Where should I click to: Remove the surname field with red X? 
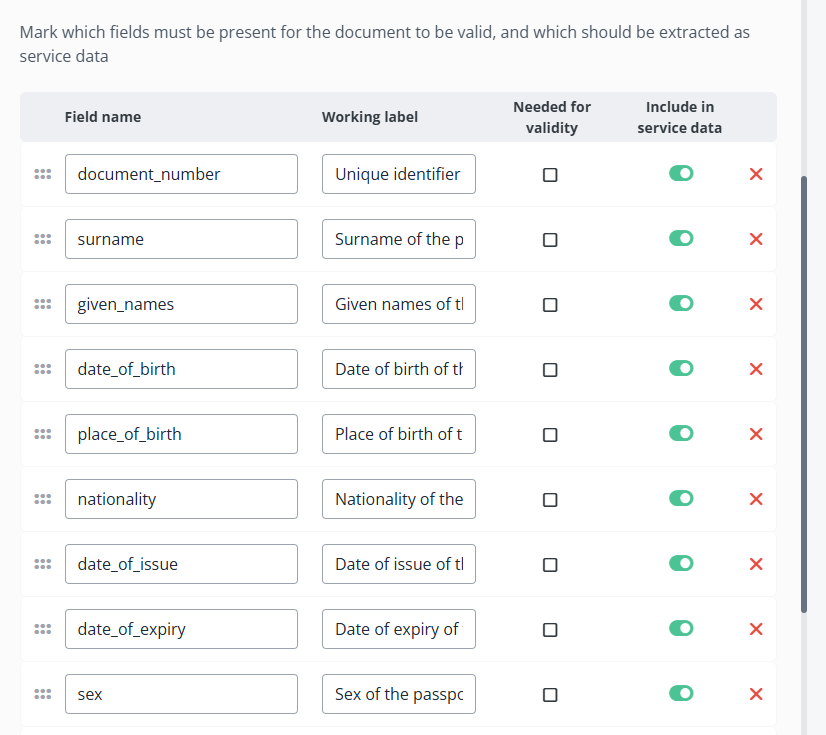click(x=756, y=239)
